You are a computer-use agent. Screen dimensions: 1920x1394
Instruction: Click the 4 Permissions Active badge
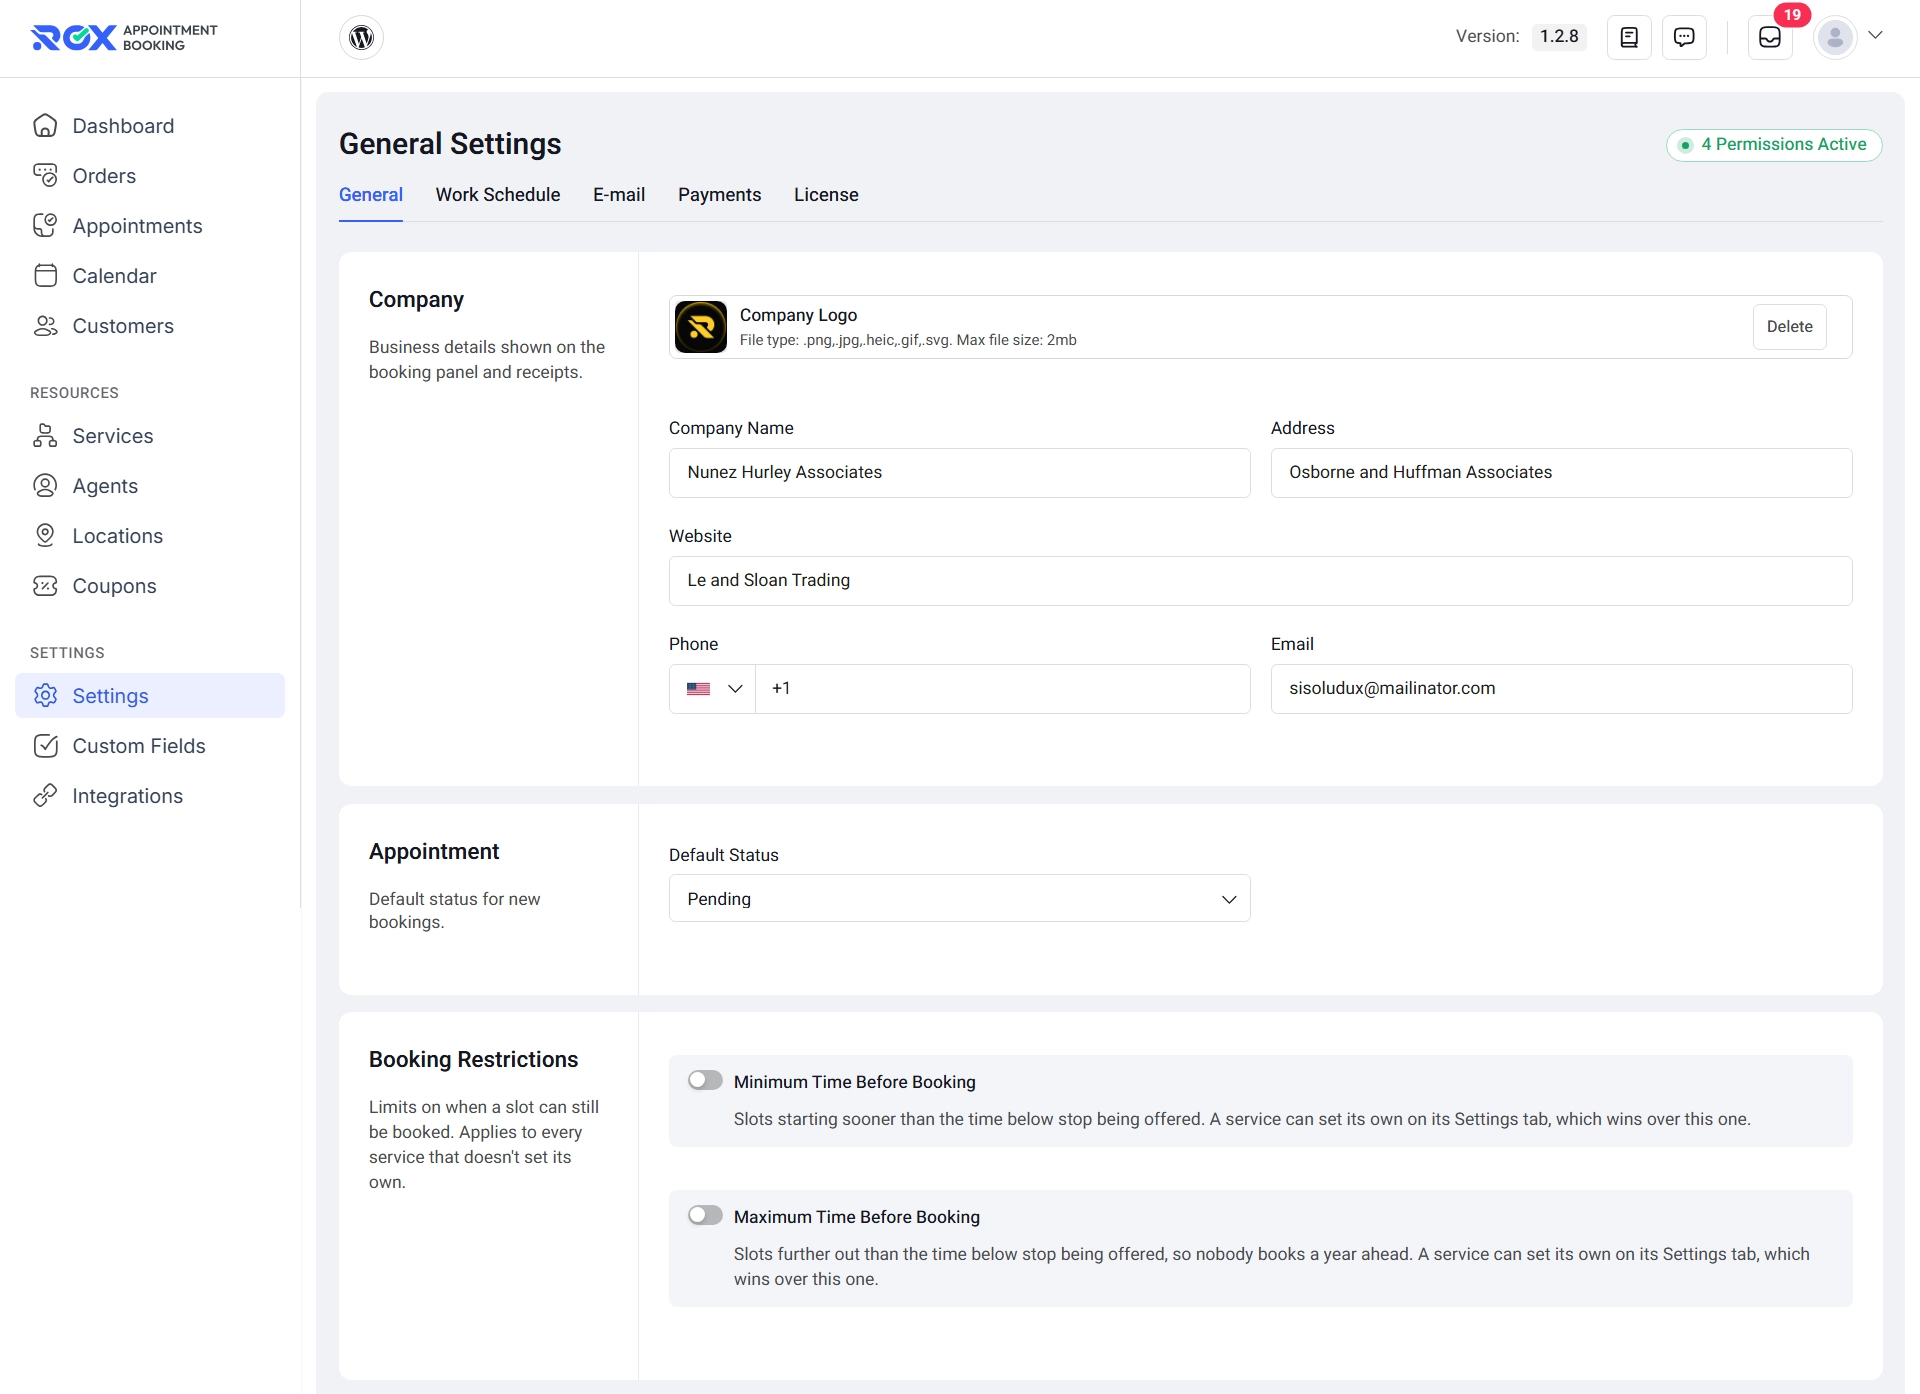[1774, 145]
